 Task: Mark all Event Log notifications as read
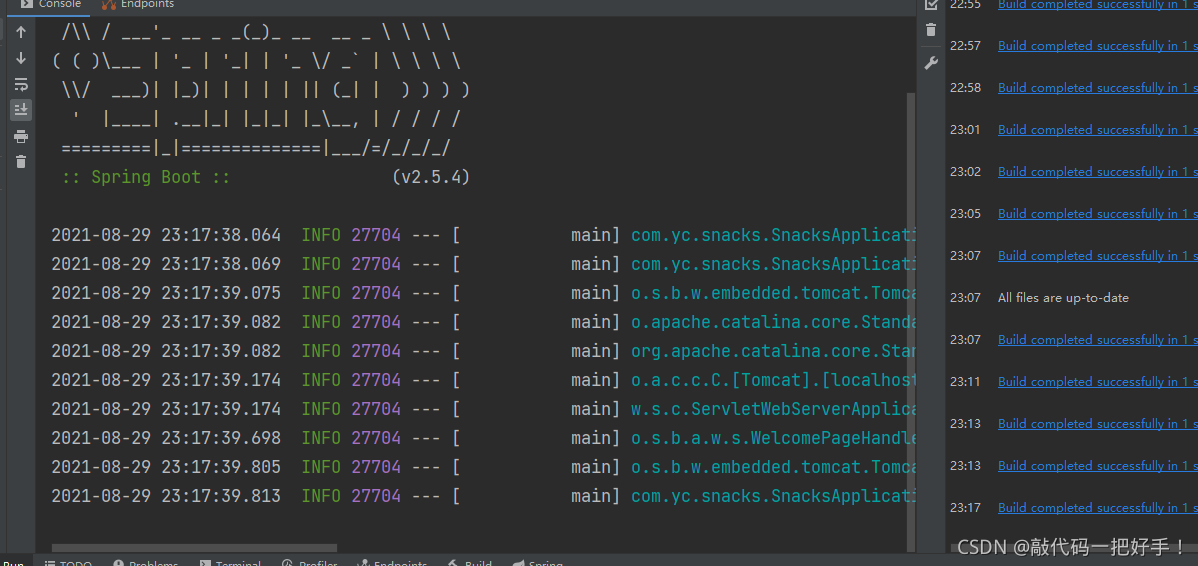tap(931, 5)
